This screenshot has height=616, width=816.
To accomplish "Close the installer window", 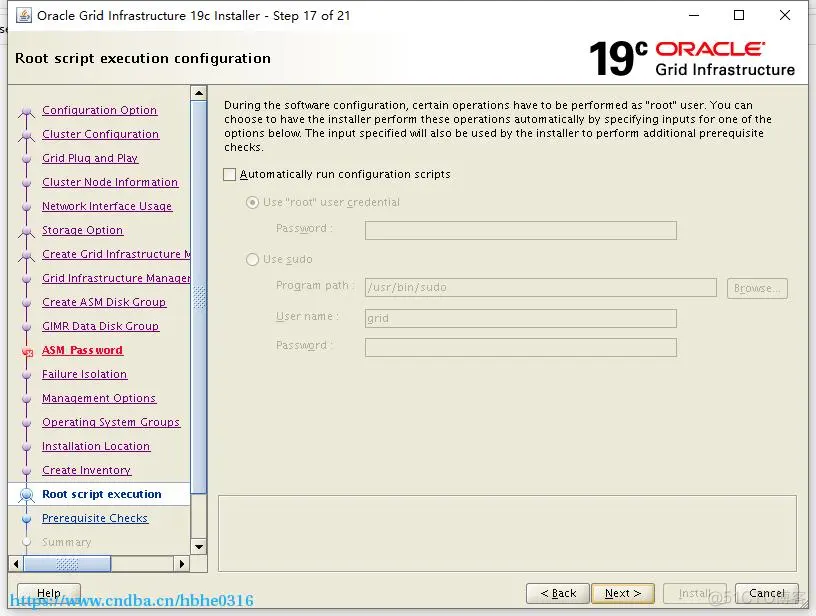I will (785, 15).
